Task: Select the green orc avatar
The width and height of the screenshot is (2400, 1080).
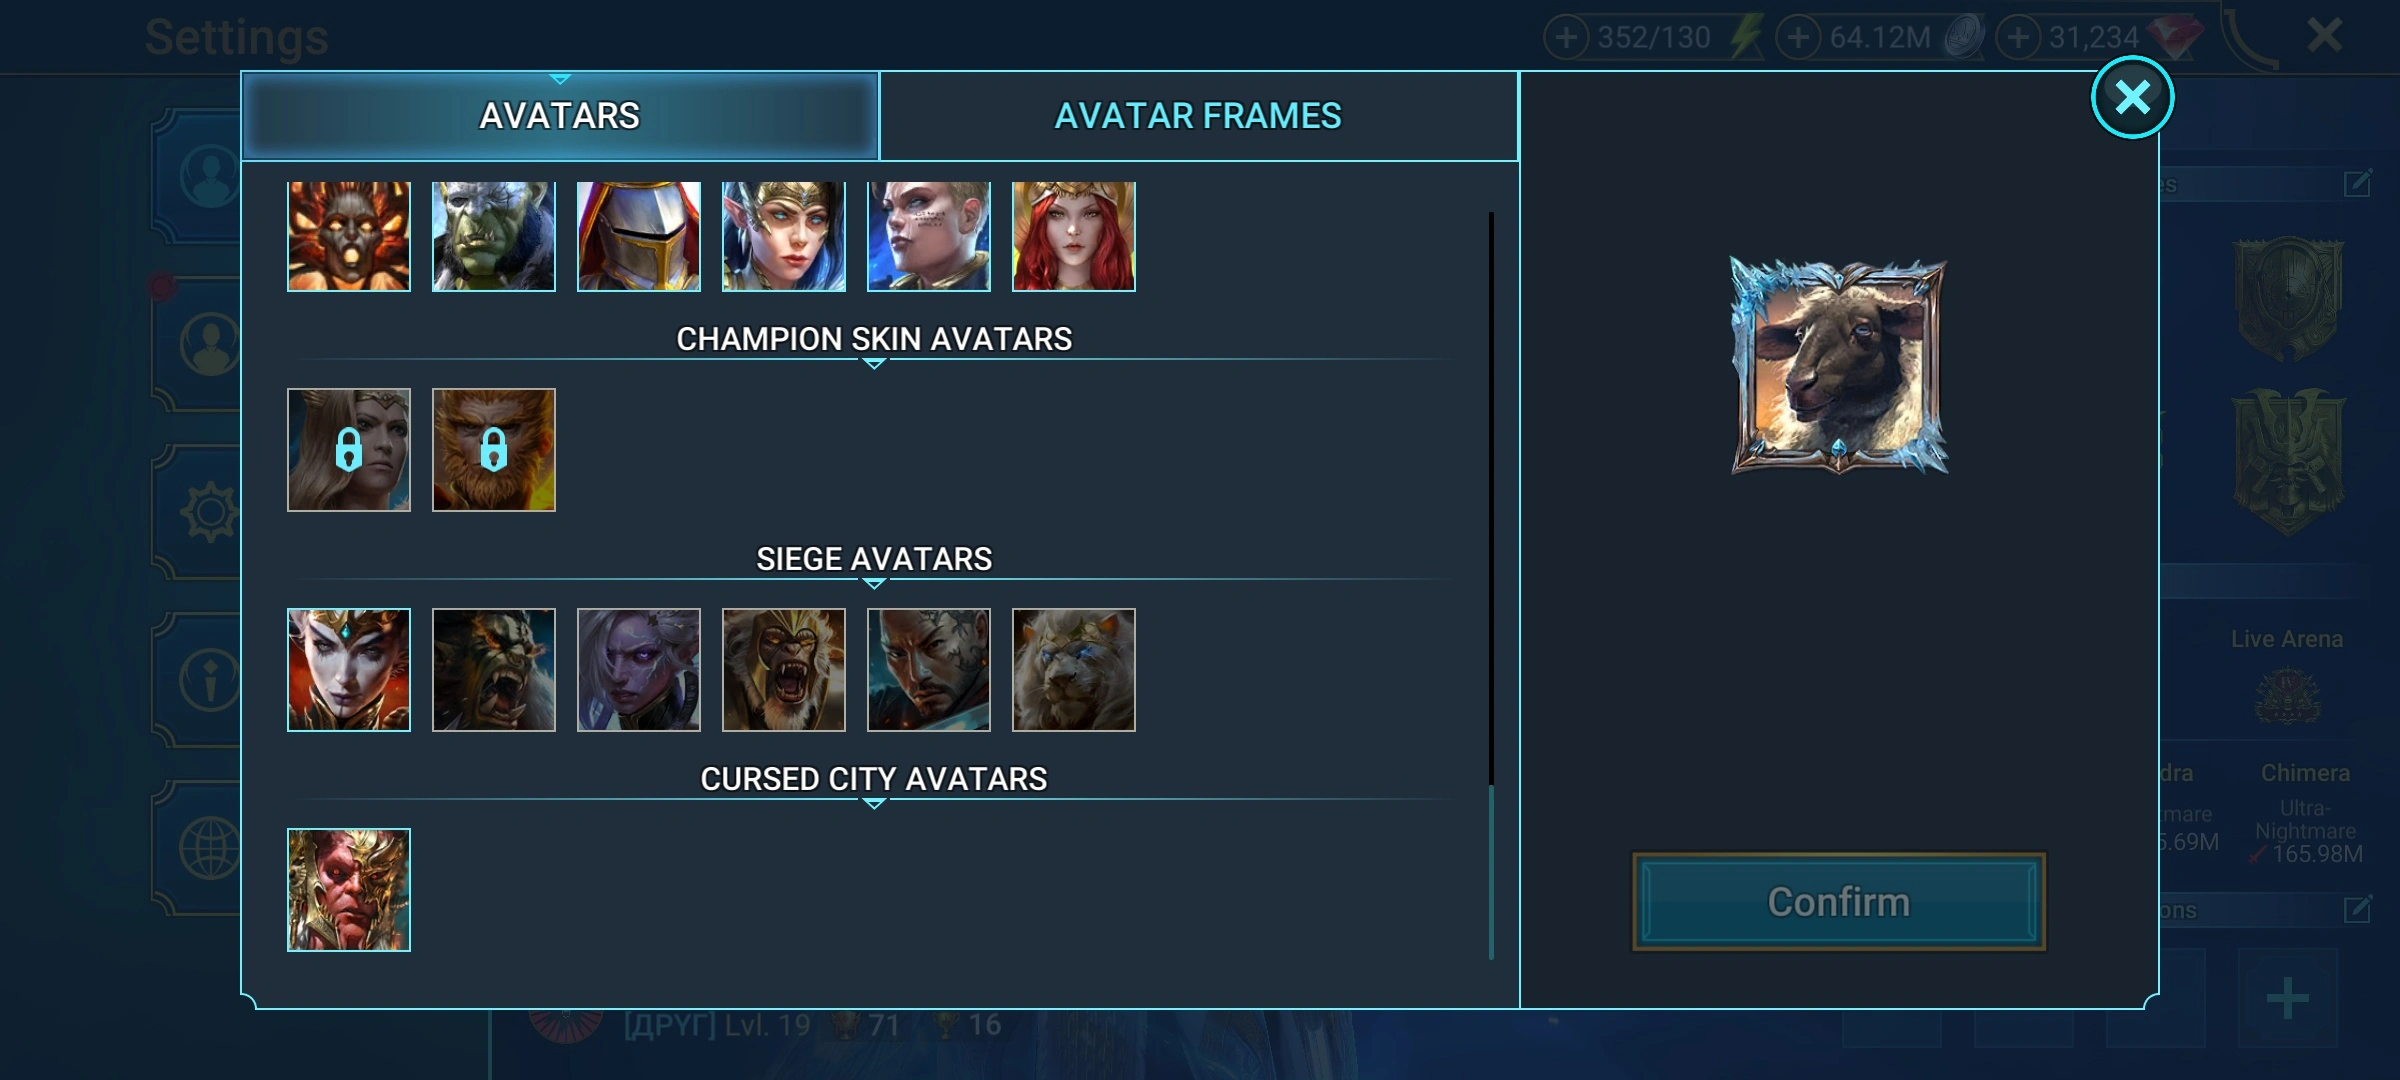Action: [x=494, y=236]
